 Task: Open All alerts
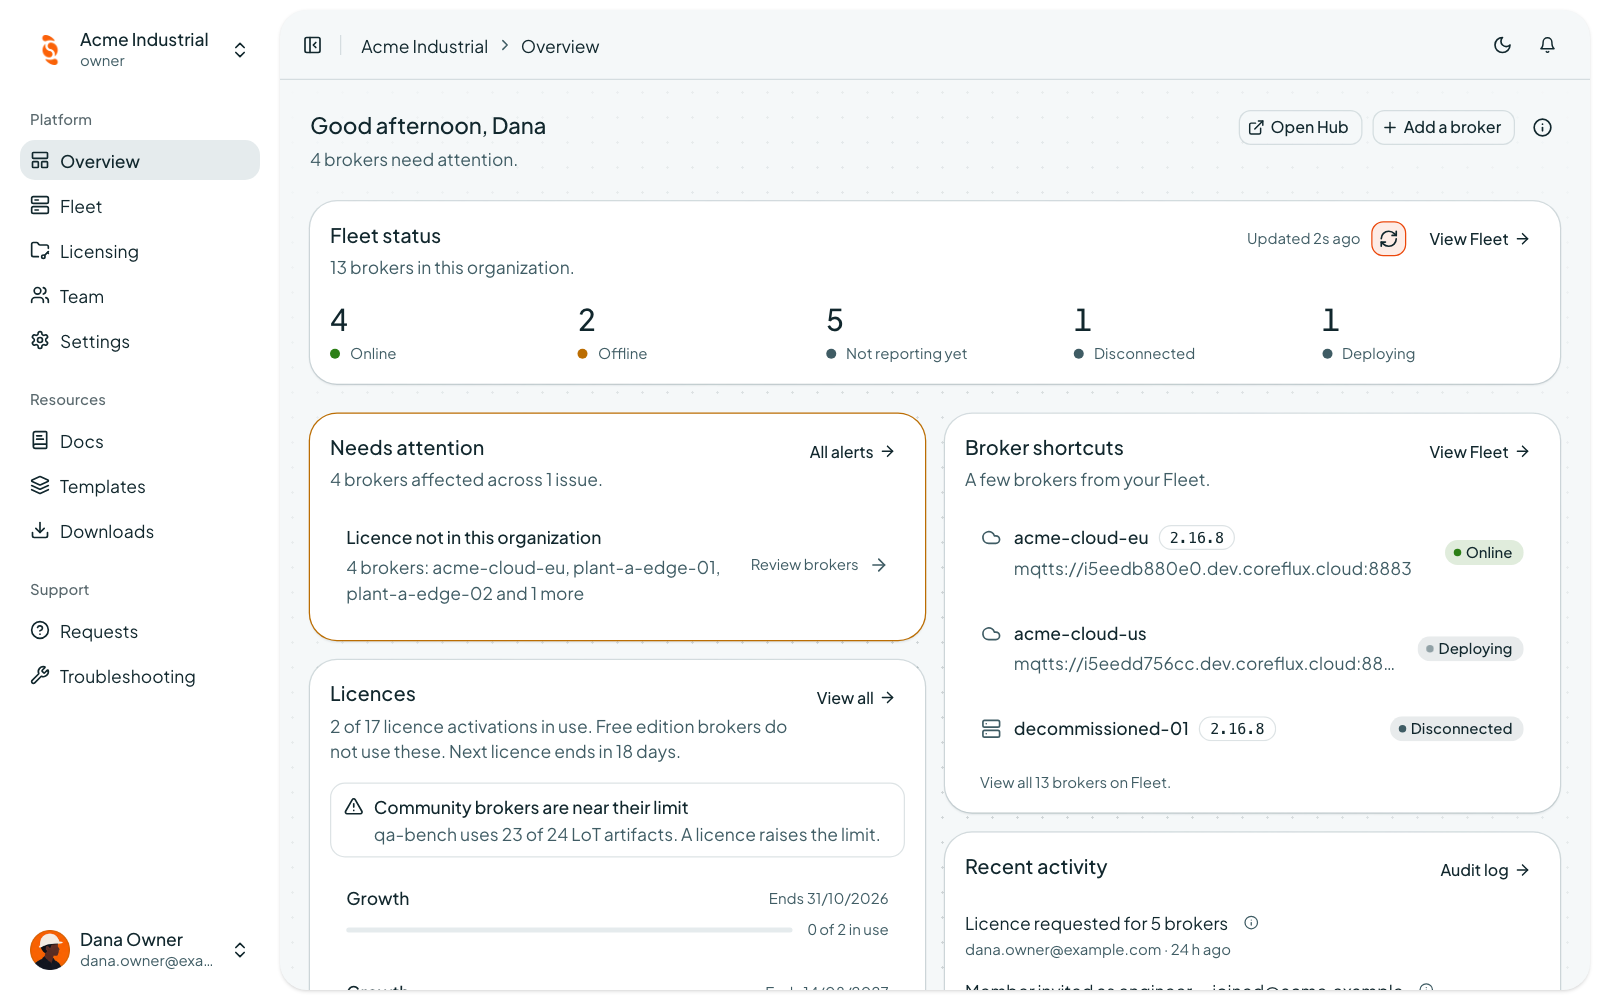(852, 452)
